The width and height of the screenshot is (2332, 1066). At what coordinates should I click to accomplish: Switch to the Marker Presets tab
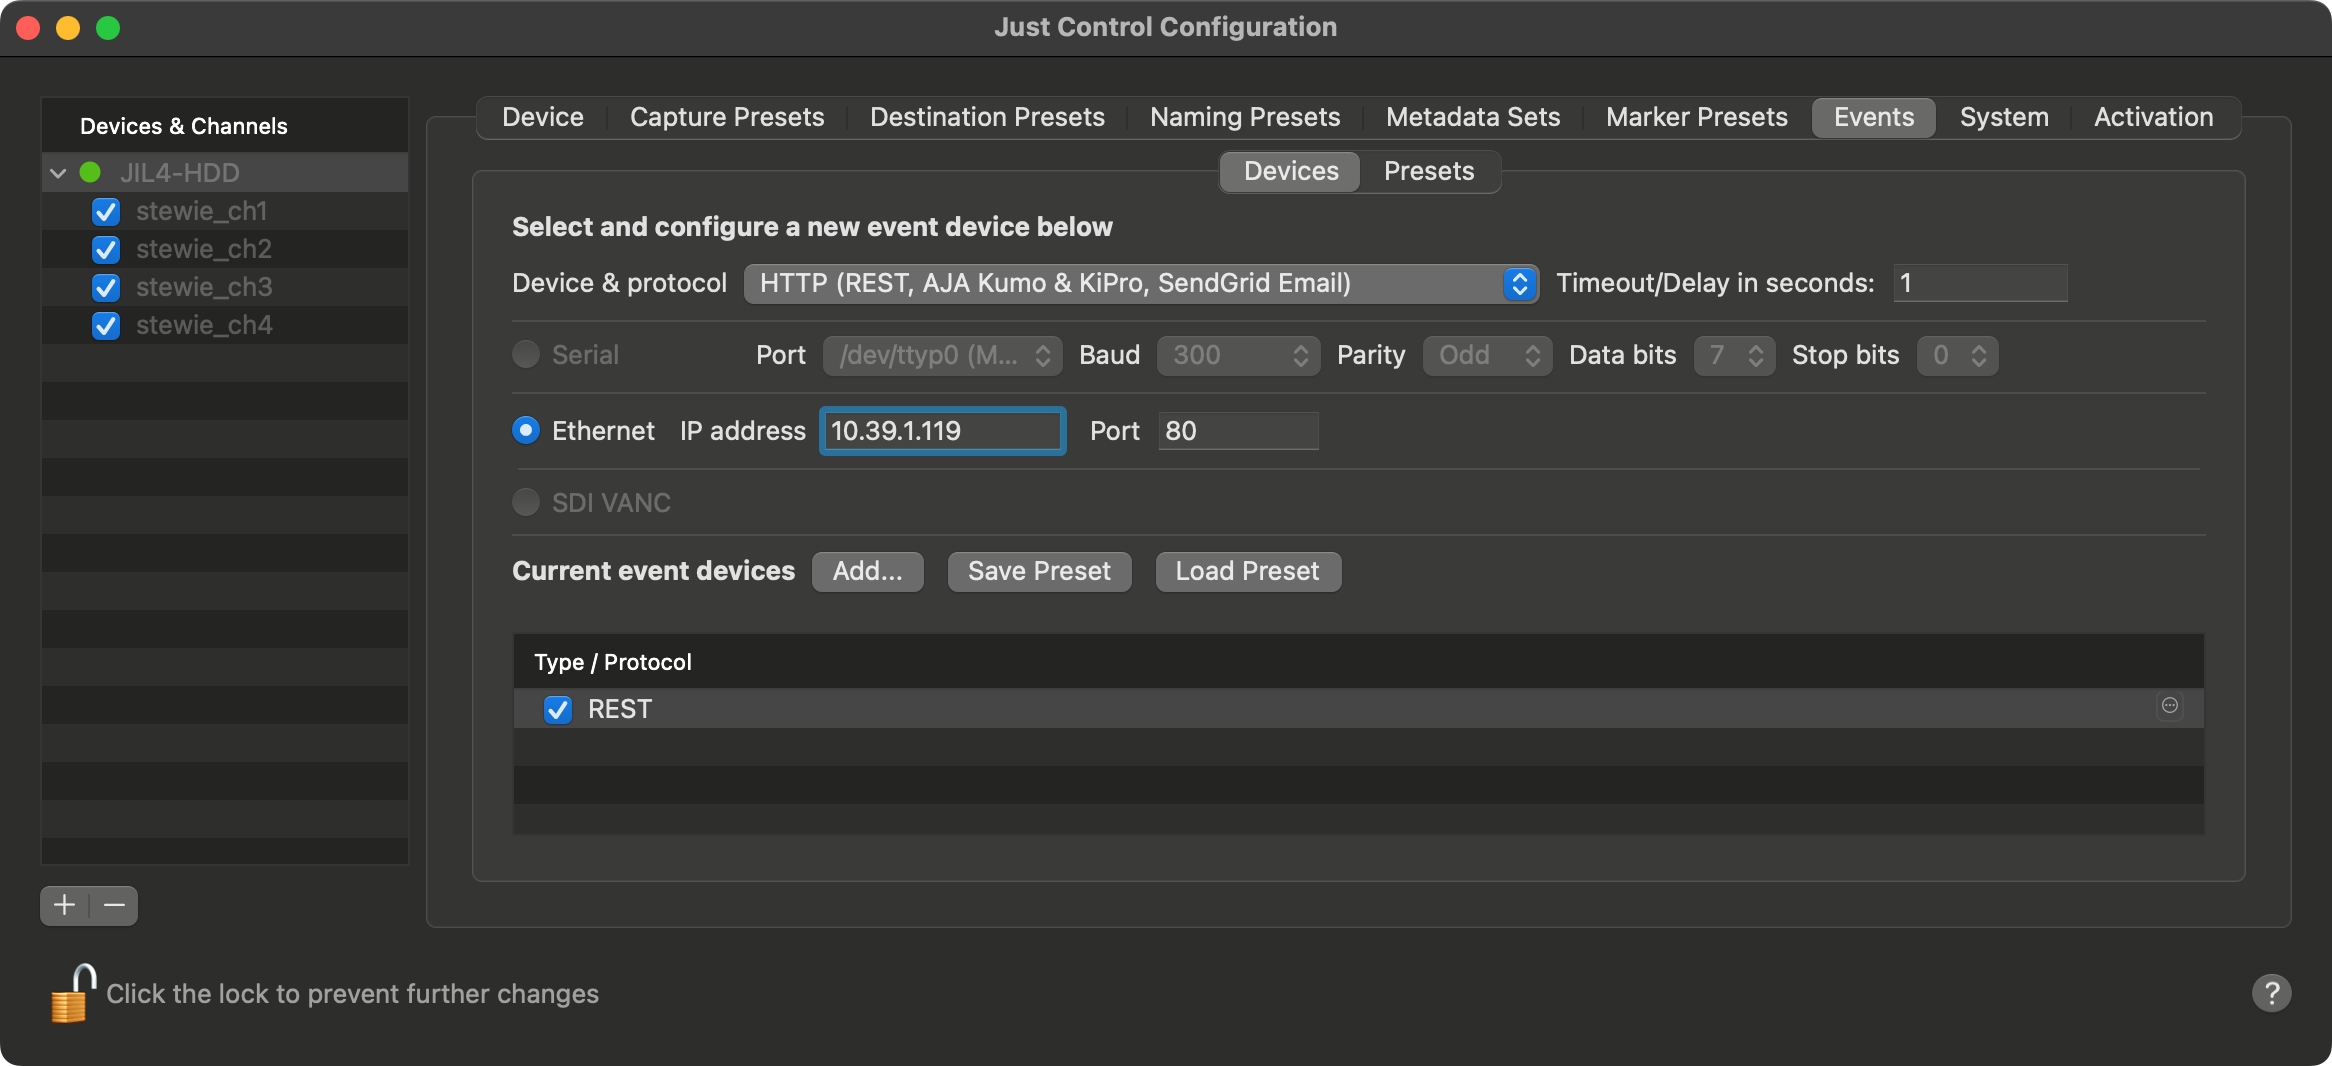pos(1696,117)
